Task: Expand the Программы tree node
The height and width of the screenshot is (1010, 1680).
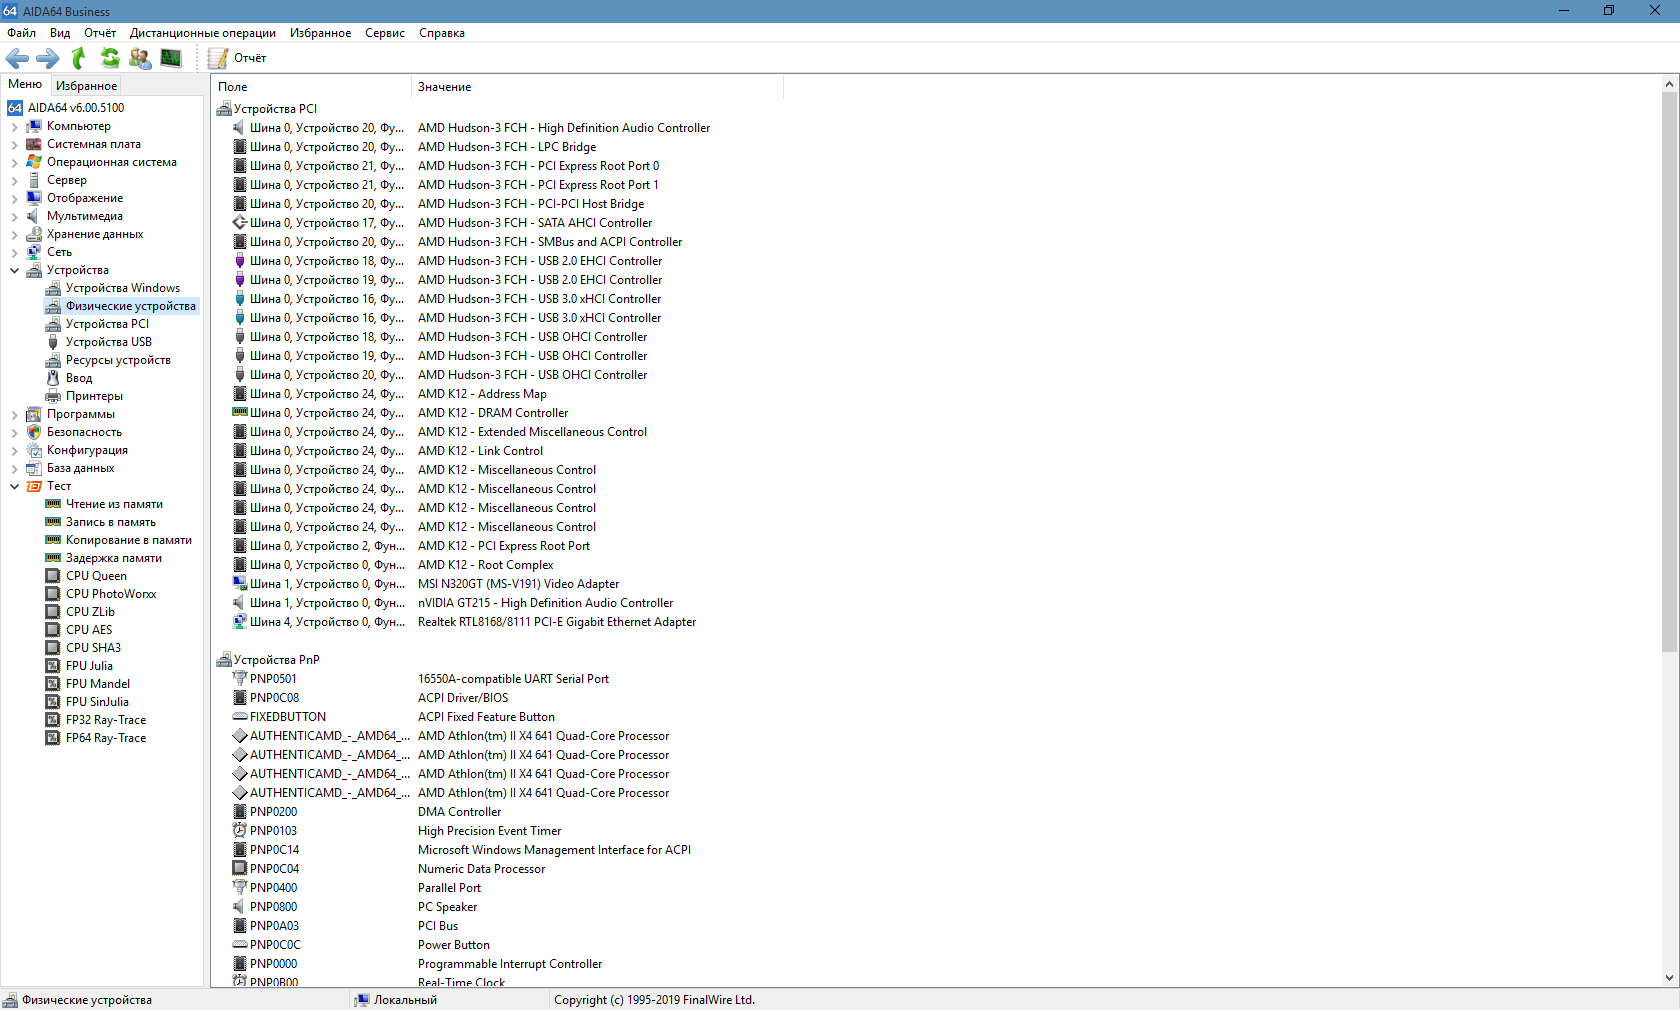Action: coord(14,415)
